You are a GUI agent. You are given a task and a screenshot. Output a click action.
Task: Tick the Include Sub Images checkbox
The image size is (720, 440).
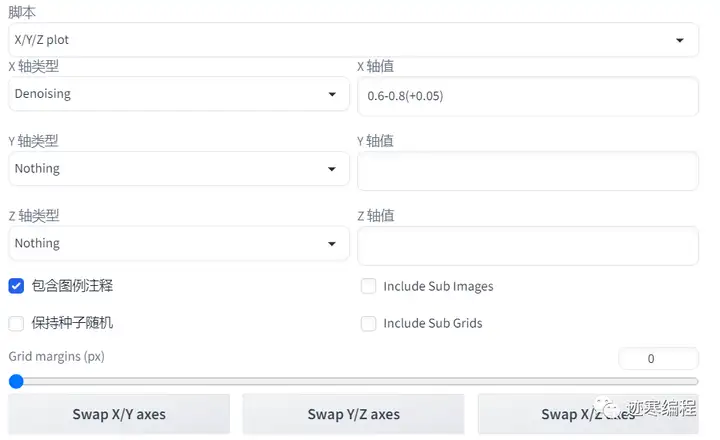tap(368, 286)
